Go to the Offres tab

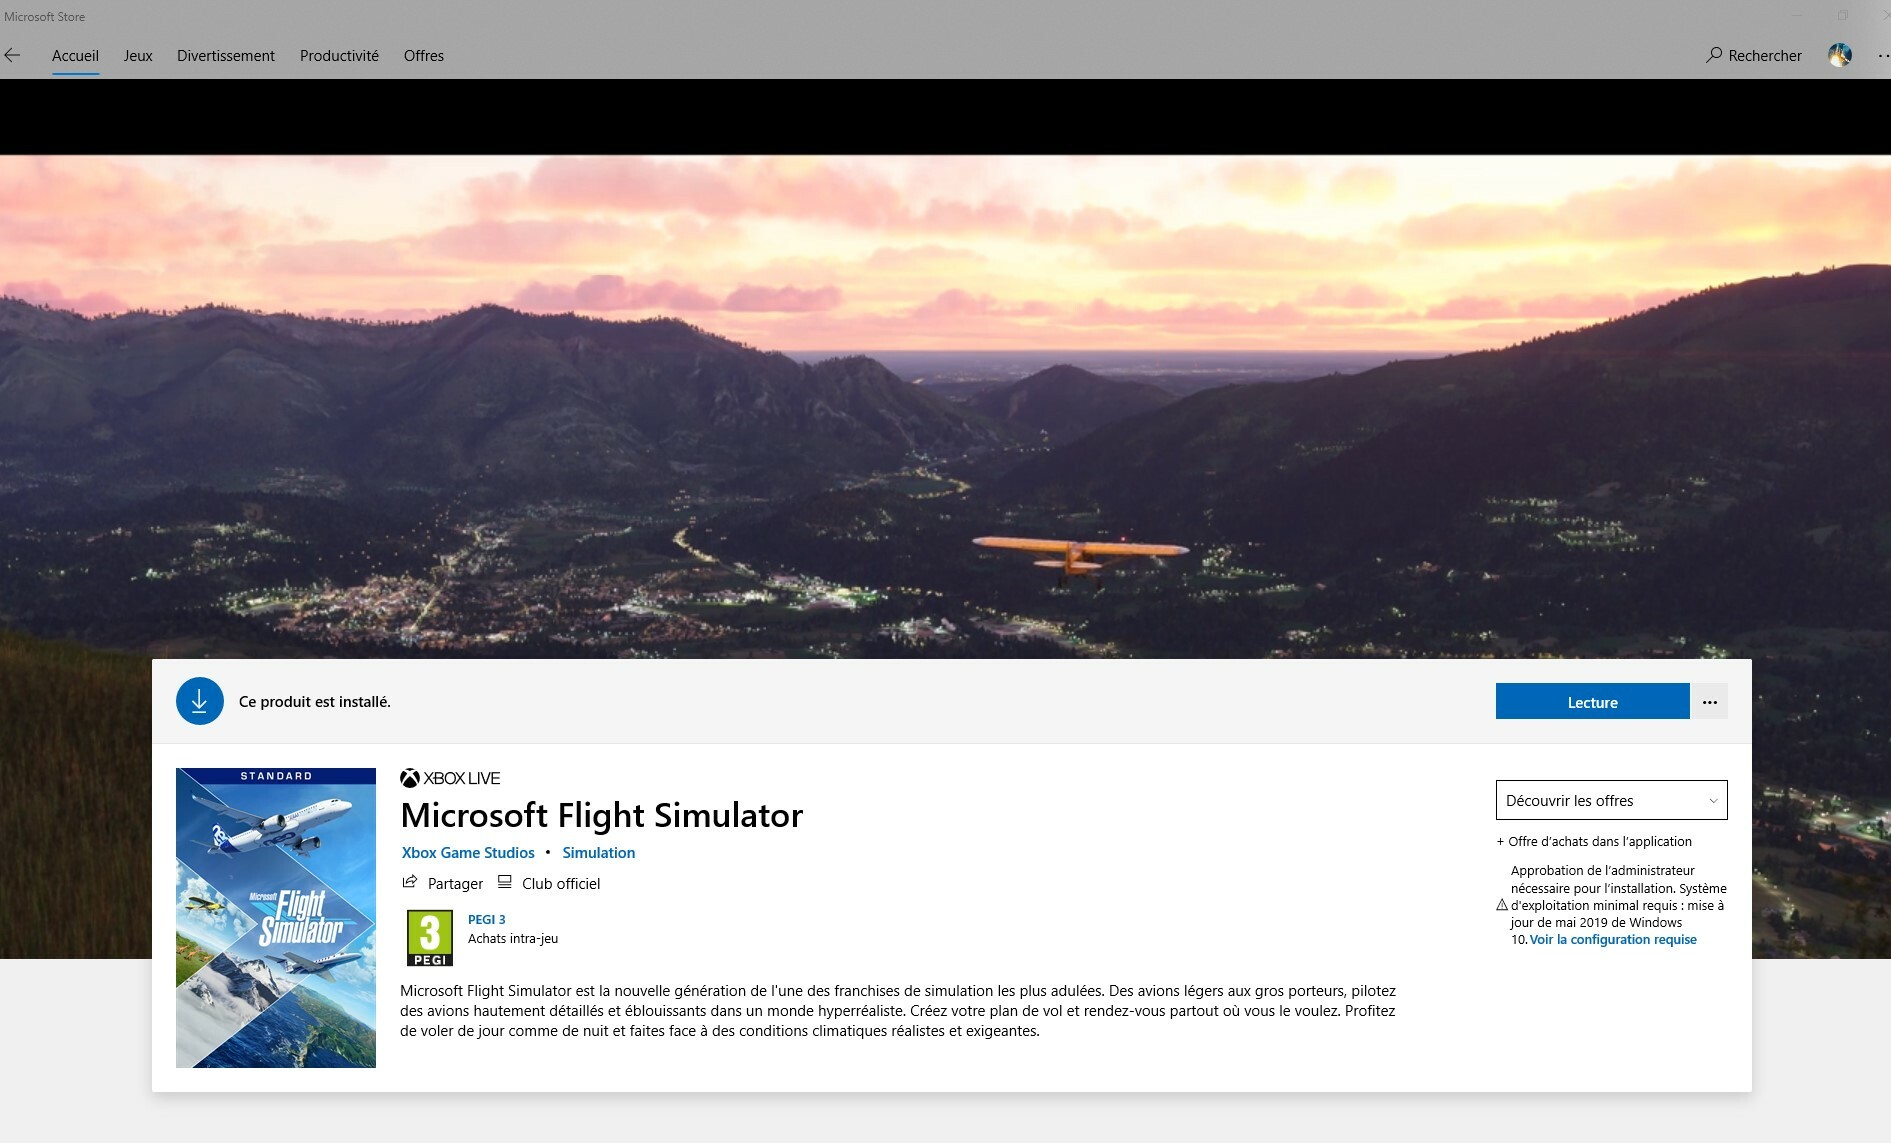[x=424, y=56]
